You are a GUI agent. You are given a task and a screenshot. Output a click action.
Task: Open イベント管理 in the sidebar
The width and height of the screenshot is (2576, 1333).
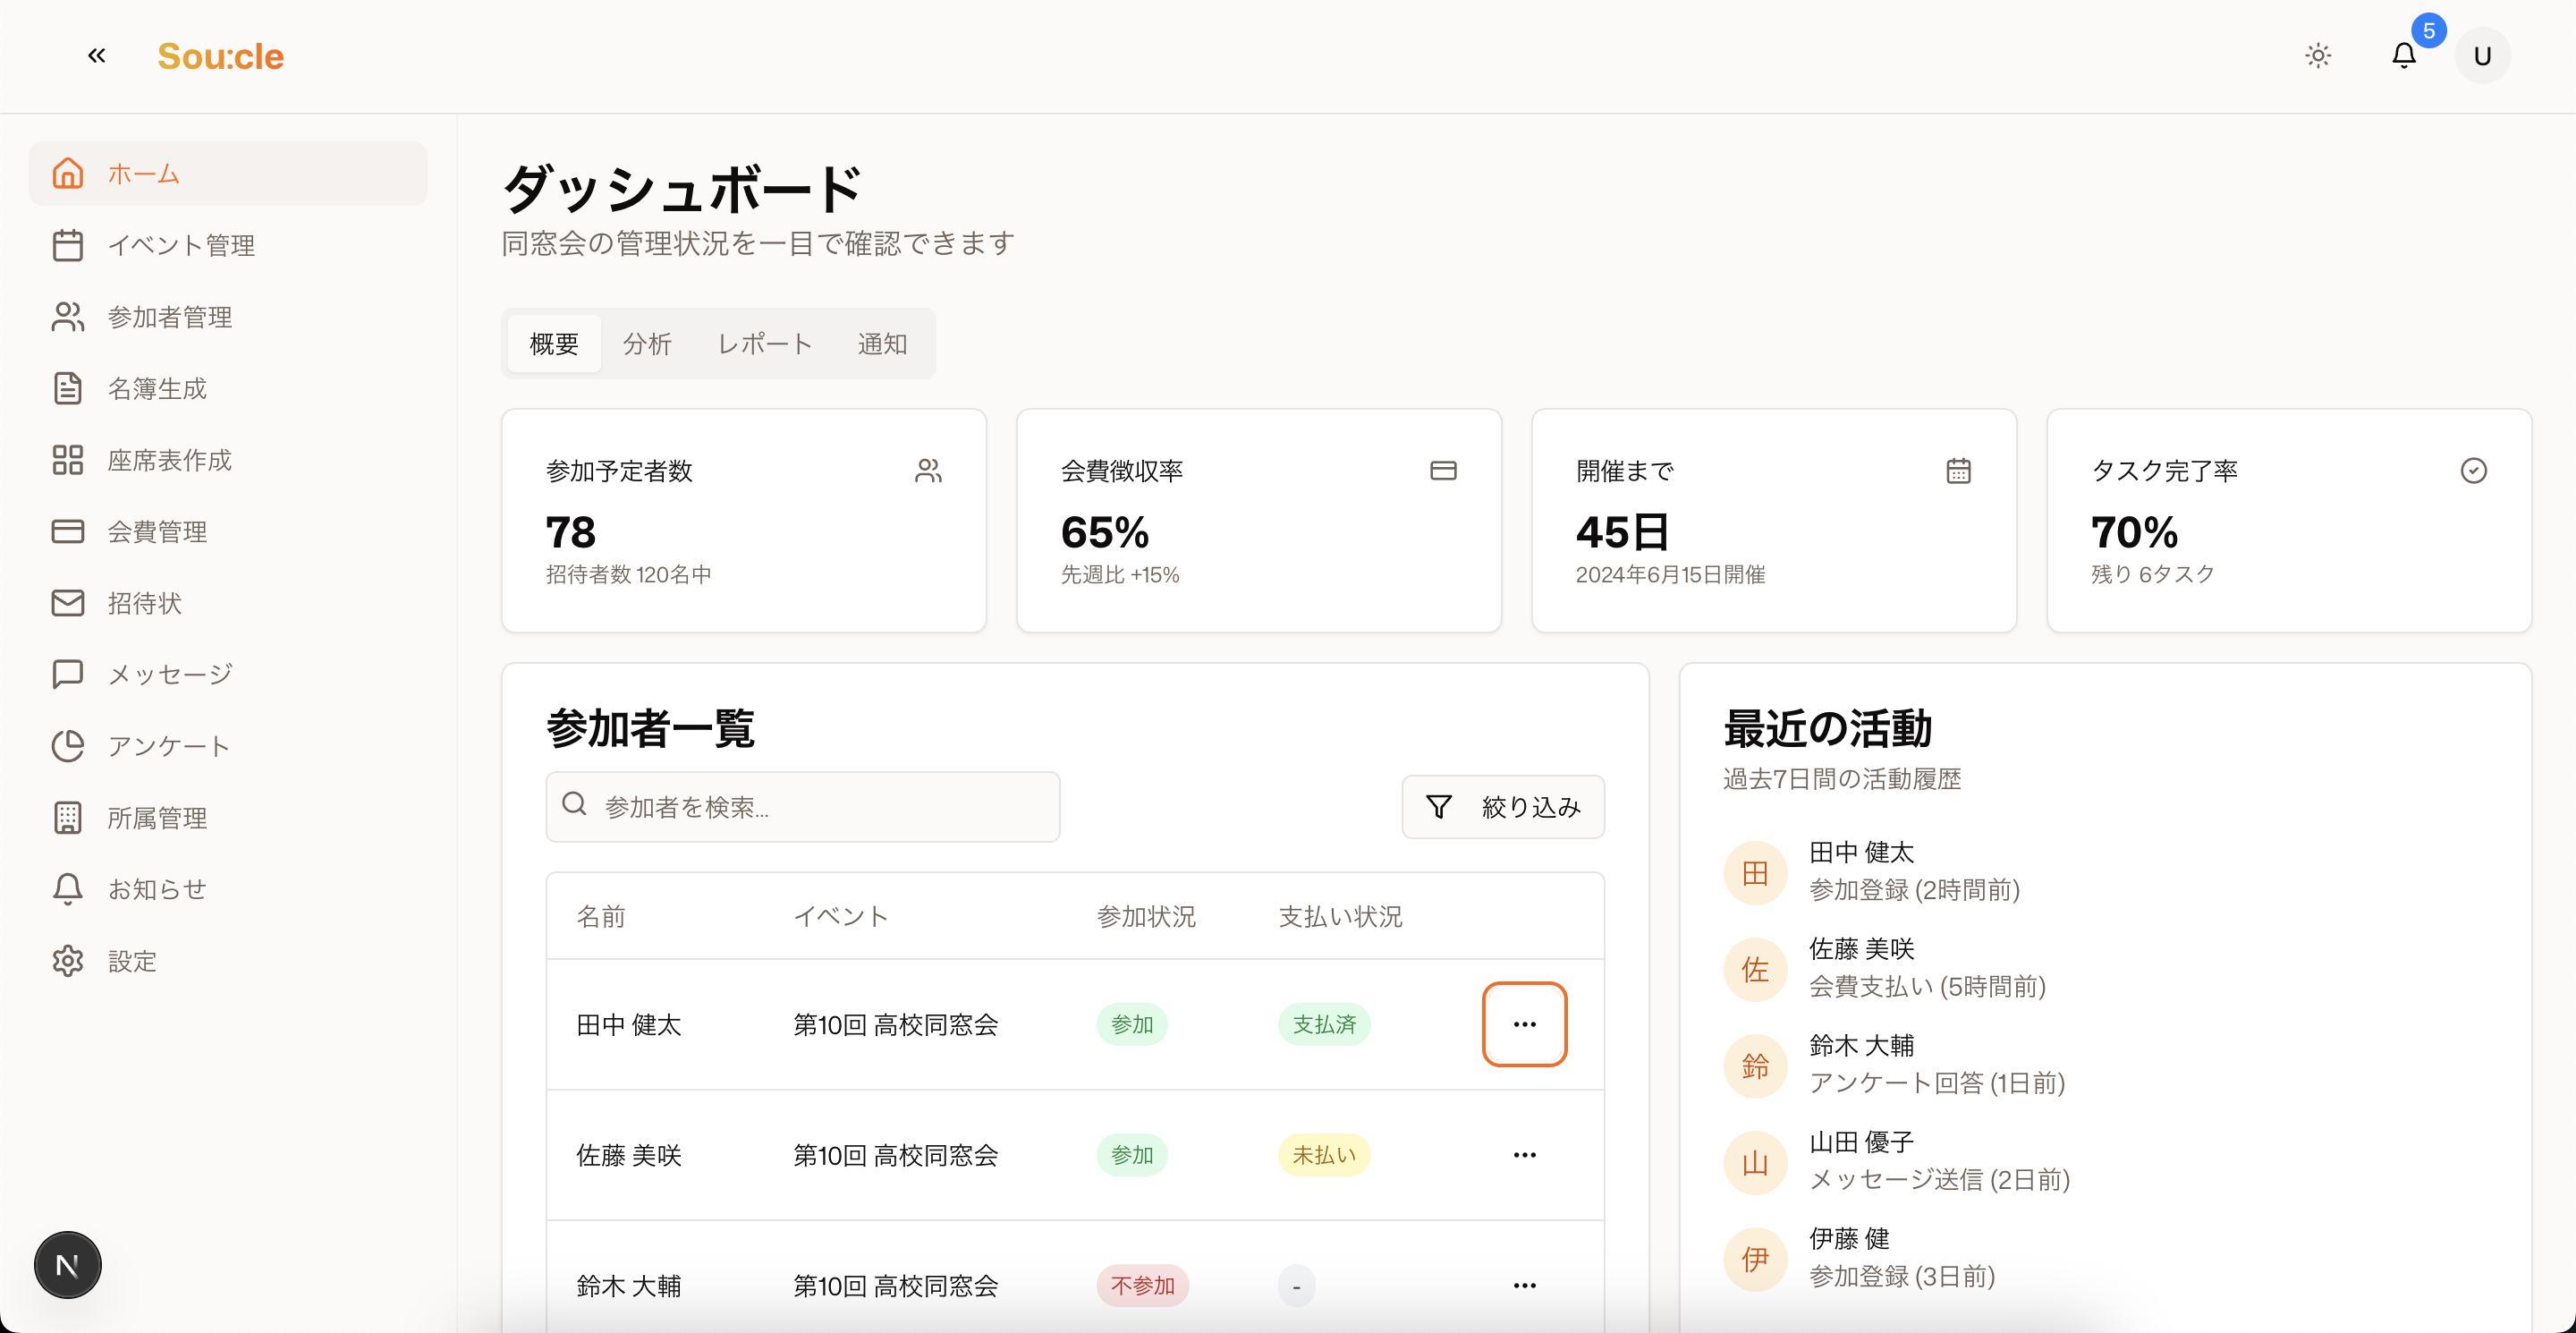point(180,245)
